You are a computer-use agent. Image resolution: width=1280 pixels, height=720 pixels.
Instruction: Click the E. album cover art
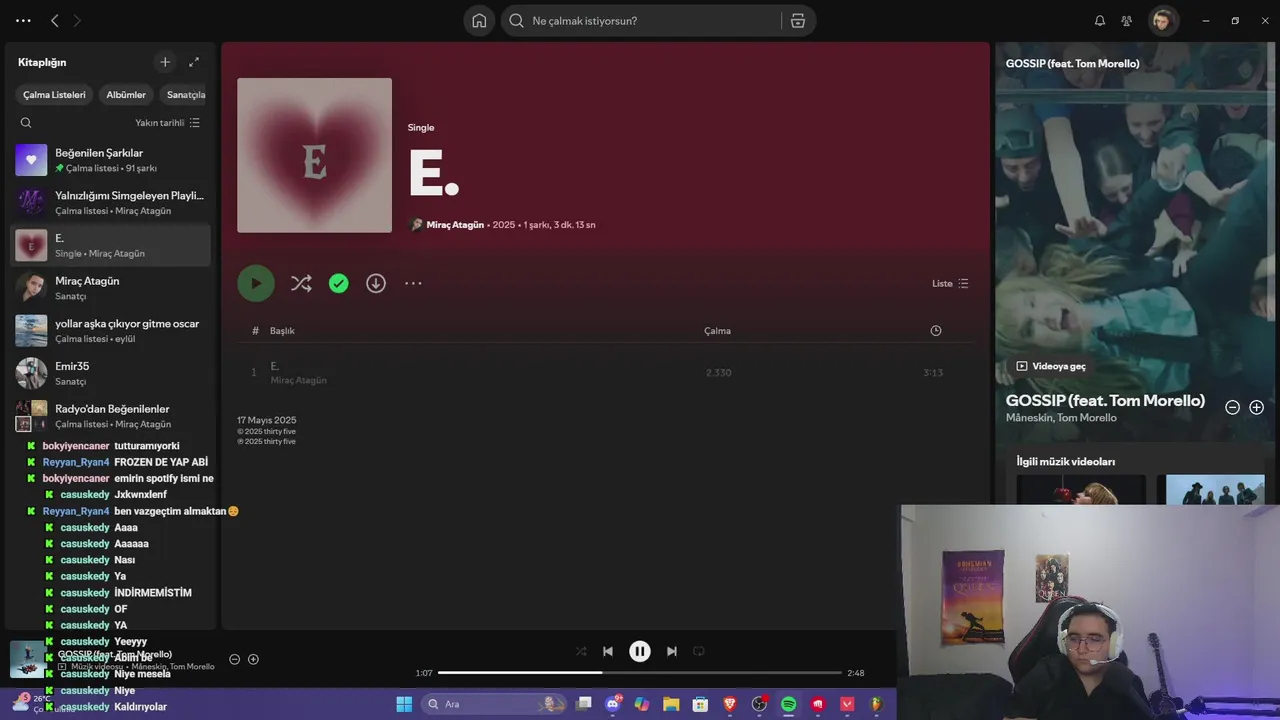click(314, 155)
